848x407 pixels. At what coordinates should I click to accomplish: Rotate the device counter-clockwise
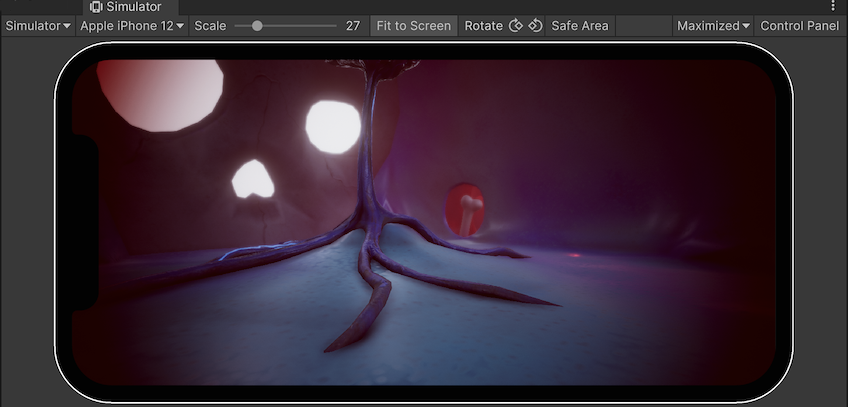pos(516,26)
